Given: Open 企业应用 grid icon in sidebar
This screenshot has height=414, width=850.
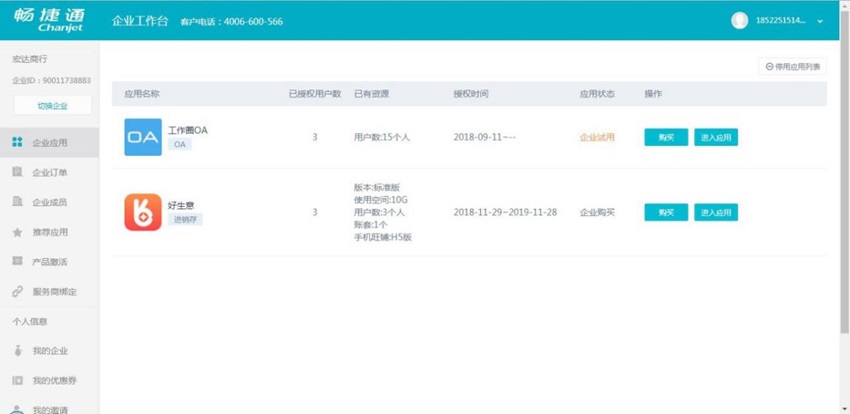Looking at the screenshot, I should [17, 143].
